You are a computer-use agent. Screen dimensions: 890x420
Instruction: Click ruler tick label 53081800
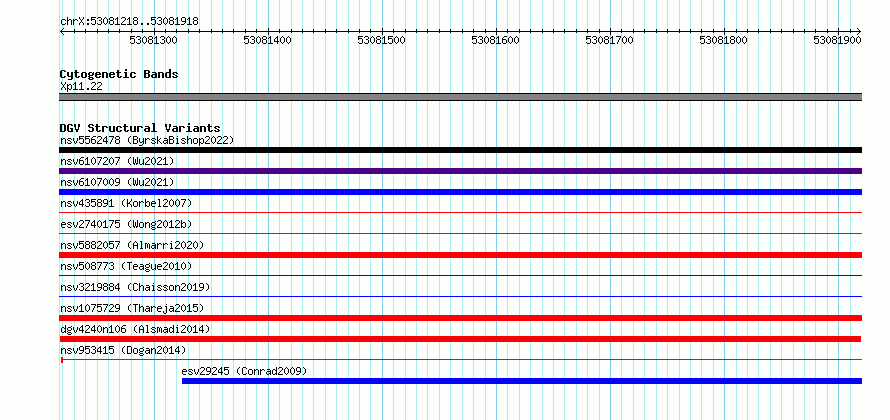tap(724, 40)
